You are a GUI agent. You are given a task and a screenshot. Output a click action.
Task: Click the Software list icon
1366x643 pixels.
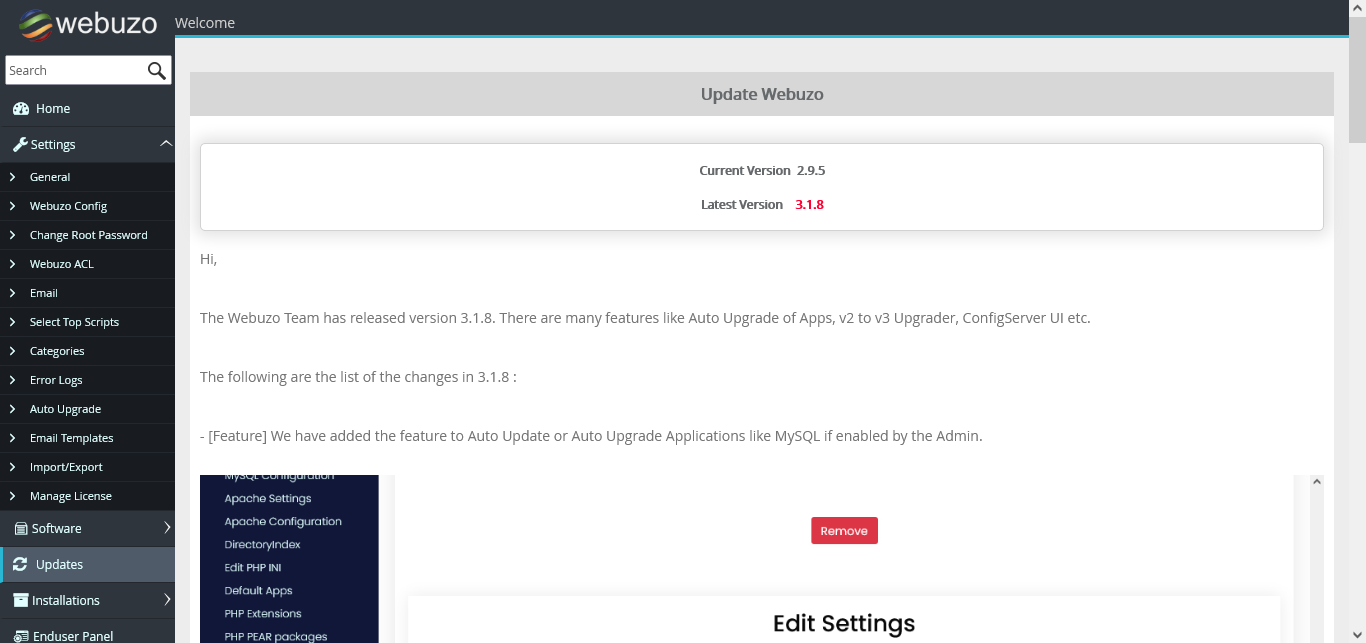tap(20, 529)
